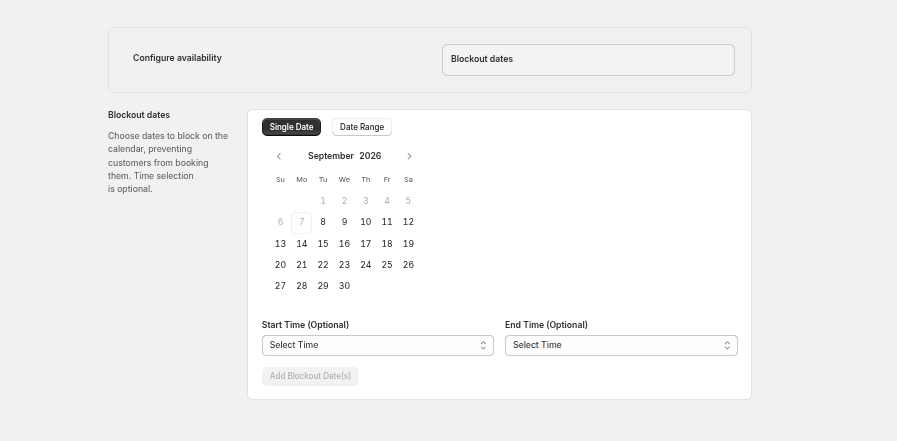This screenshot has width=897, height=441.
Task: Open Start Time dropdown
Action: coord(378,345)
